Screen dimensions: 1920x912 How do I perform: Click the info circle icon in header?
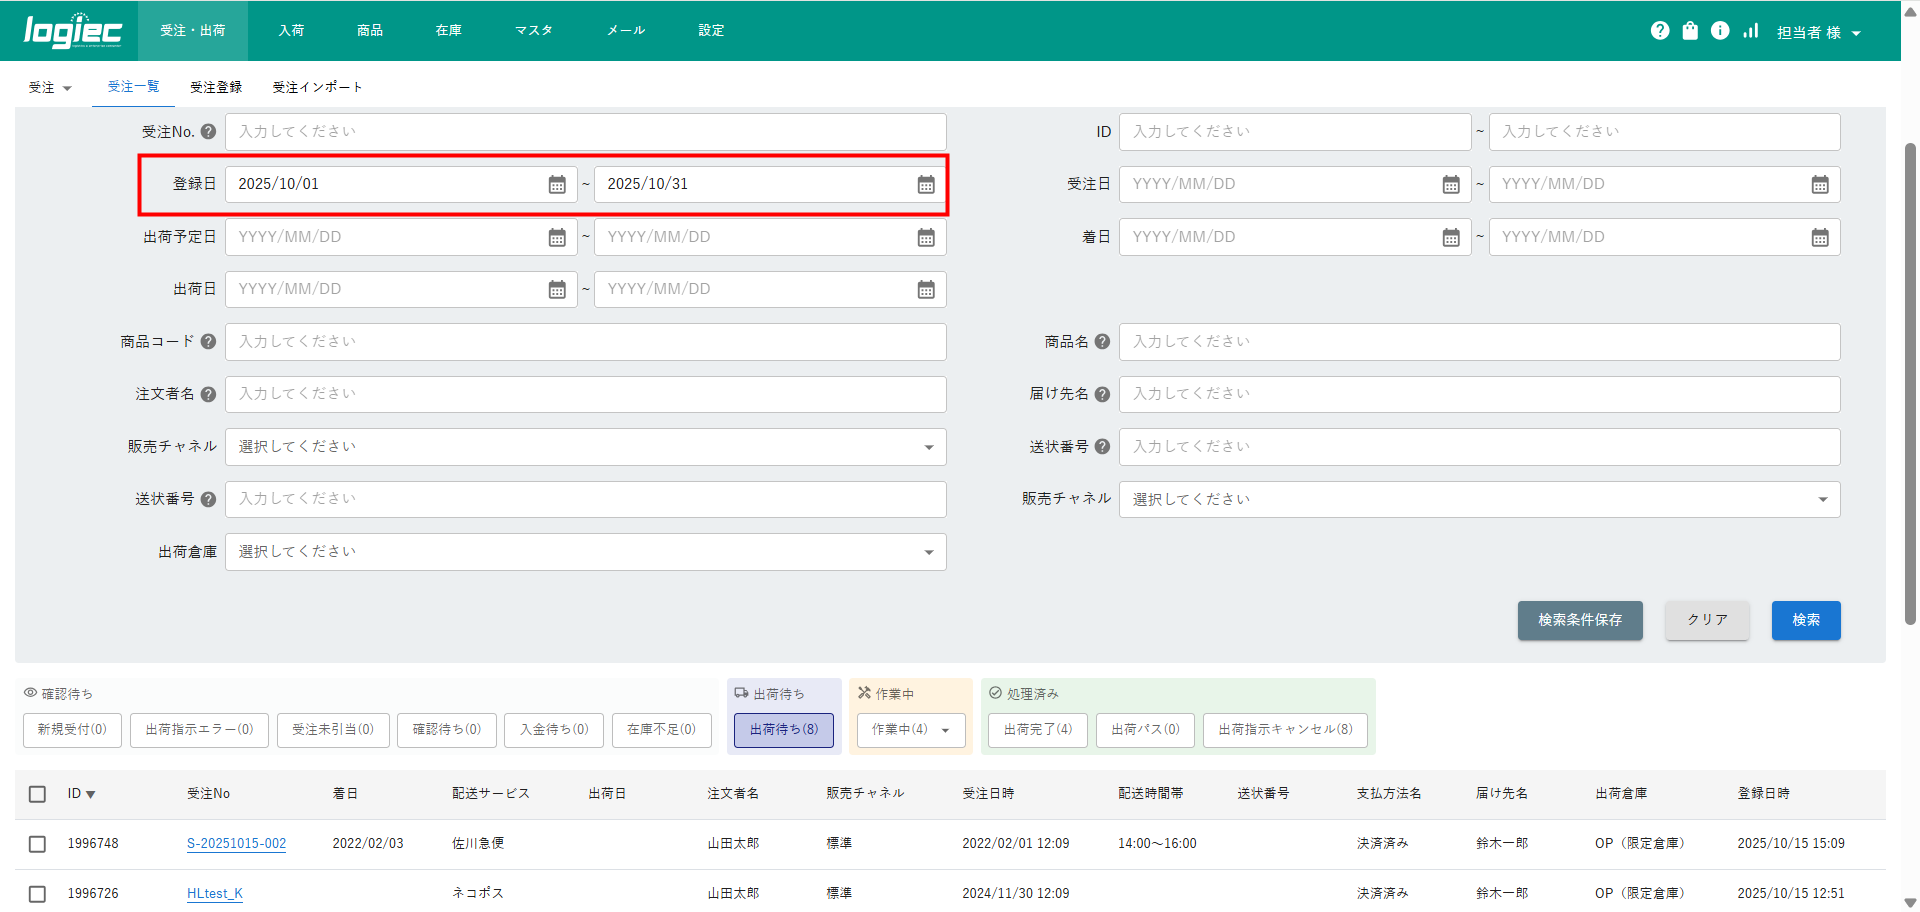tap(1720, 31)
